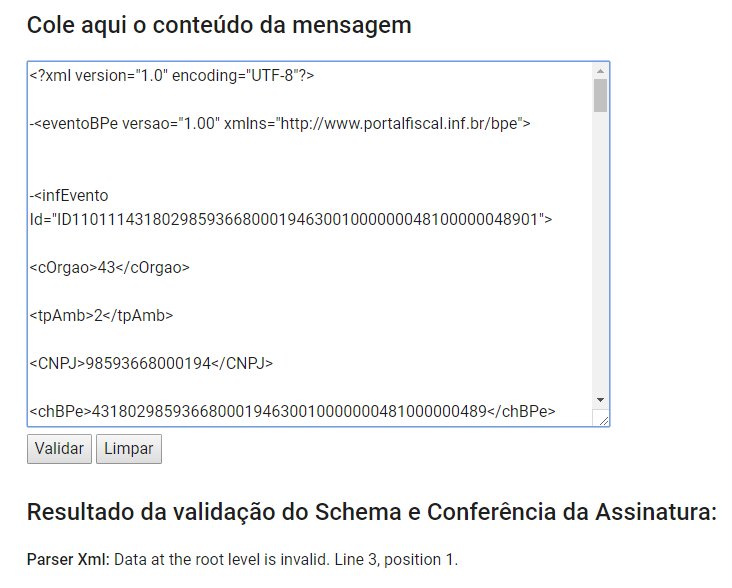
Task: Place cursor in the tpAmb element line
Action: (101, 315)
